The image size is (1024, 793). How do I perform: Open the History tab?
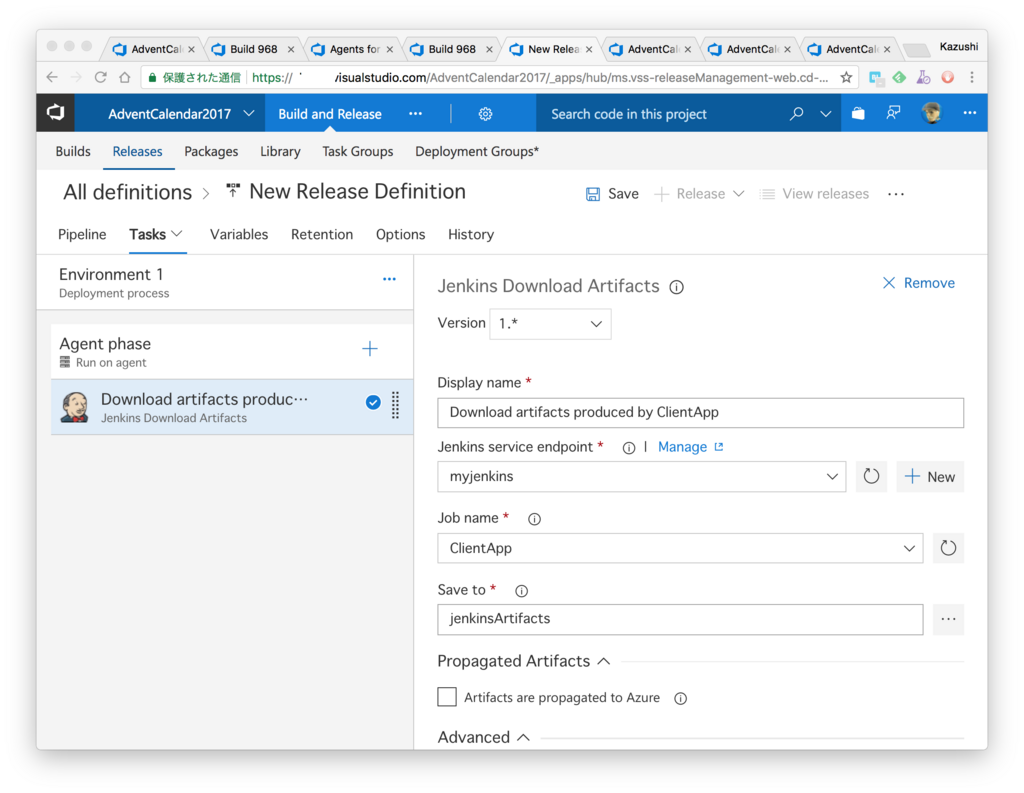point(471,235)
